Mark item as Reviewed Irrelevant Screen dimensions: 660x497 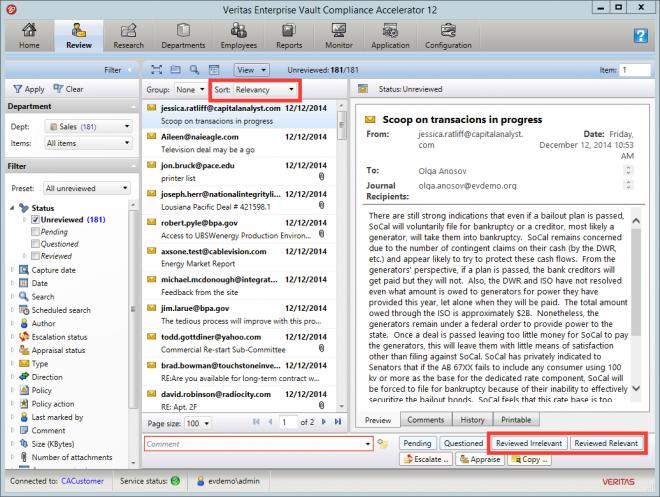[x=529, y=443]
